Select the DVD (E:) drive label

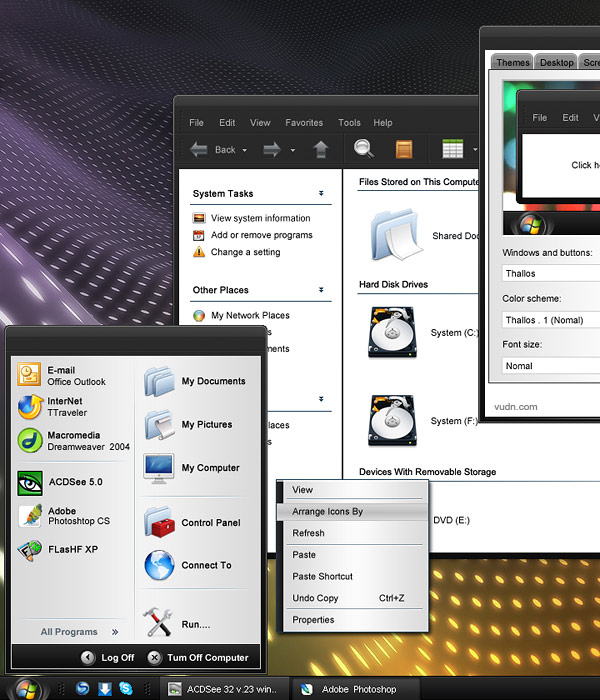coord(451,520)
